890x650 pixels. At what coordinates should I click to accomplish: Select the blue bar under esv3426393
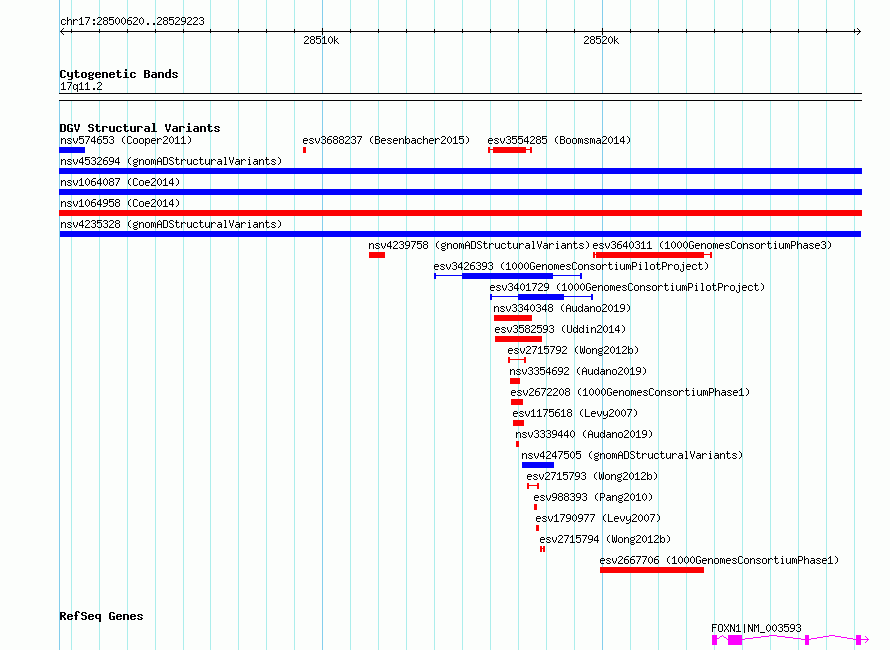507,276
